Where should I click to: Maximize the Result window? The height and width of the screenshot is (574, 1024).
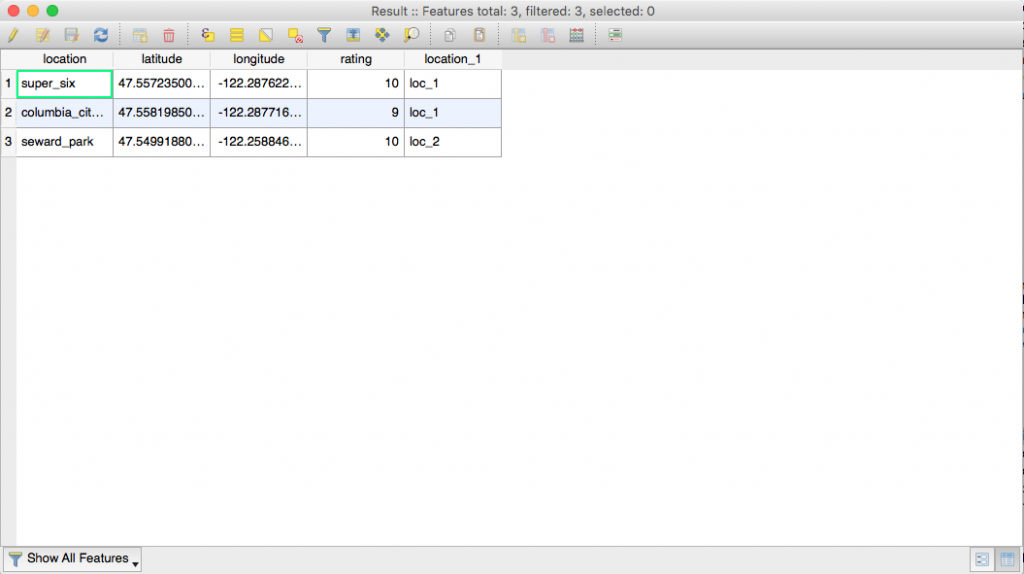click(x=53, y=11)
